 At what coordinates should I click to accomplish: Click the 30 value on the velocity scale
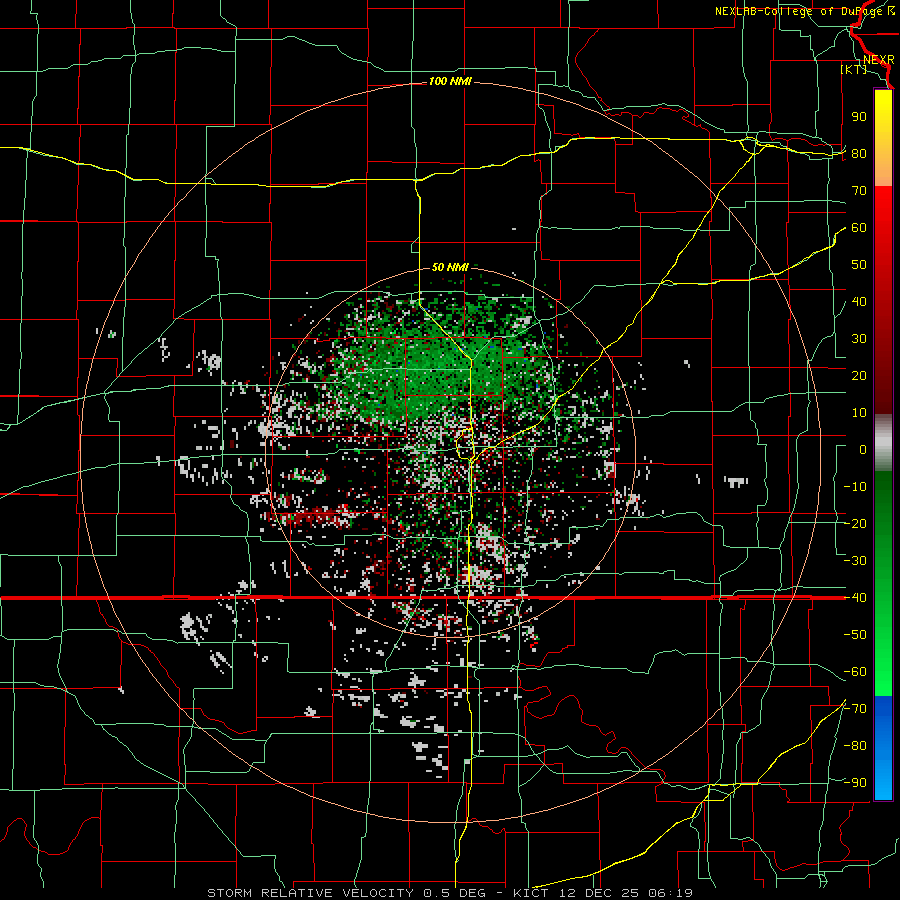point(859,339)
